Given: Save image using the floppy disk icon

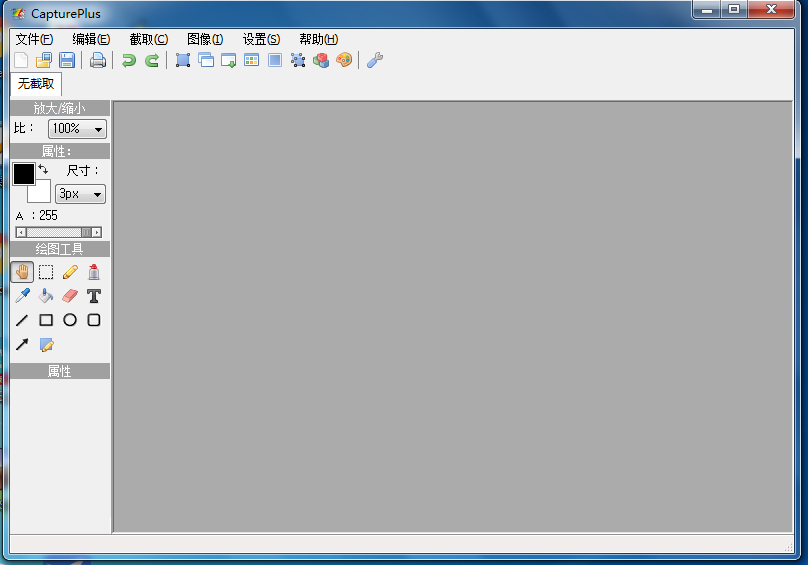Looking at the screenshot, I should pyautogui.click(x=67, y=60).
